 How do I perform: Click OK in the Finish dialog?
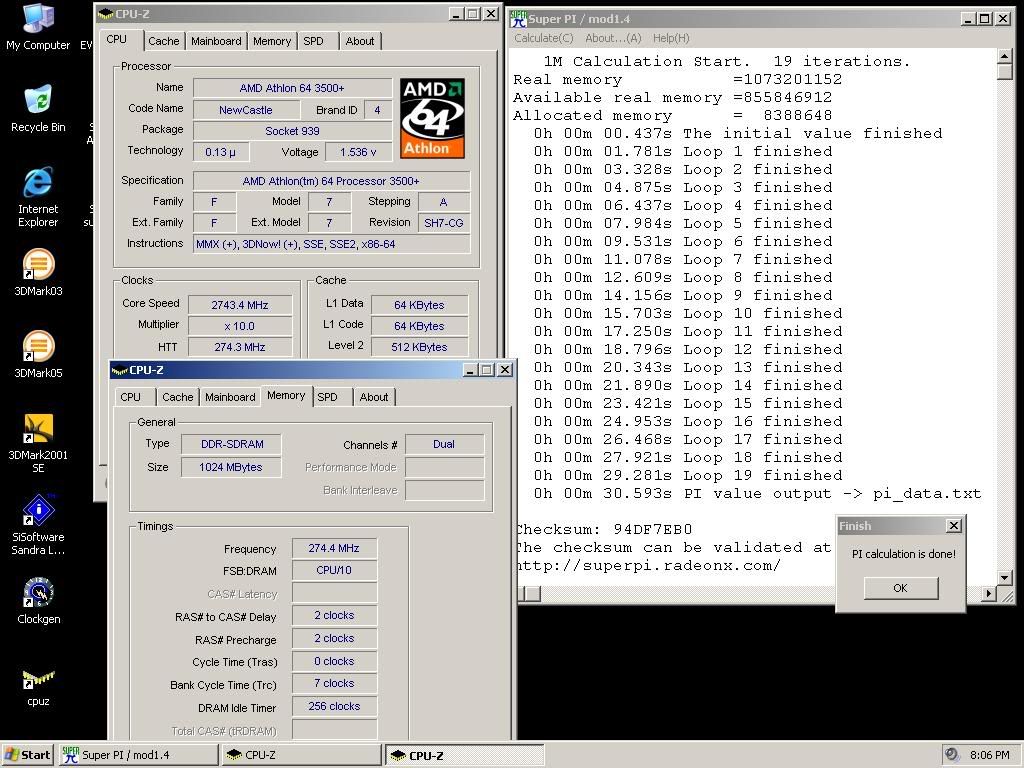pyautogui.click(x=901, y=588)
